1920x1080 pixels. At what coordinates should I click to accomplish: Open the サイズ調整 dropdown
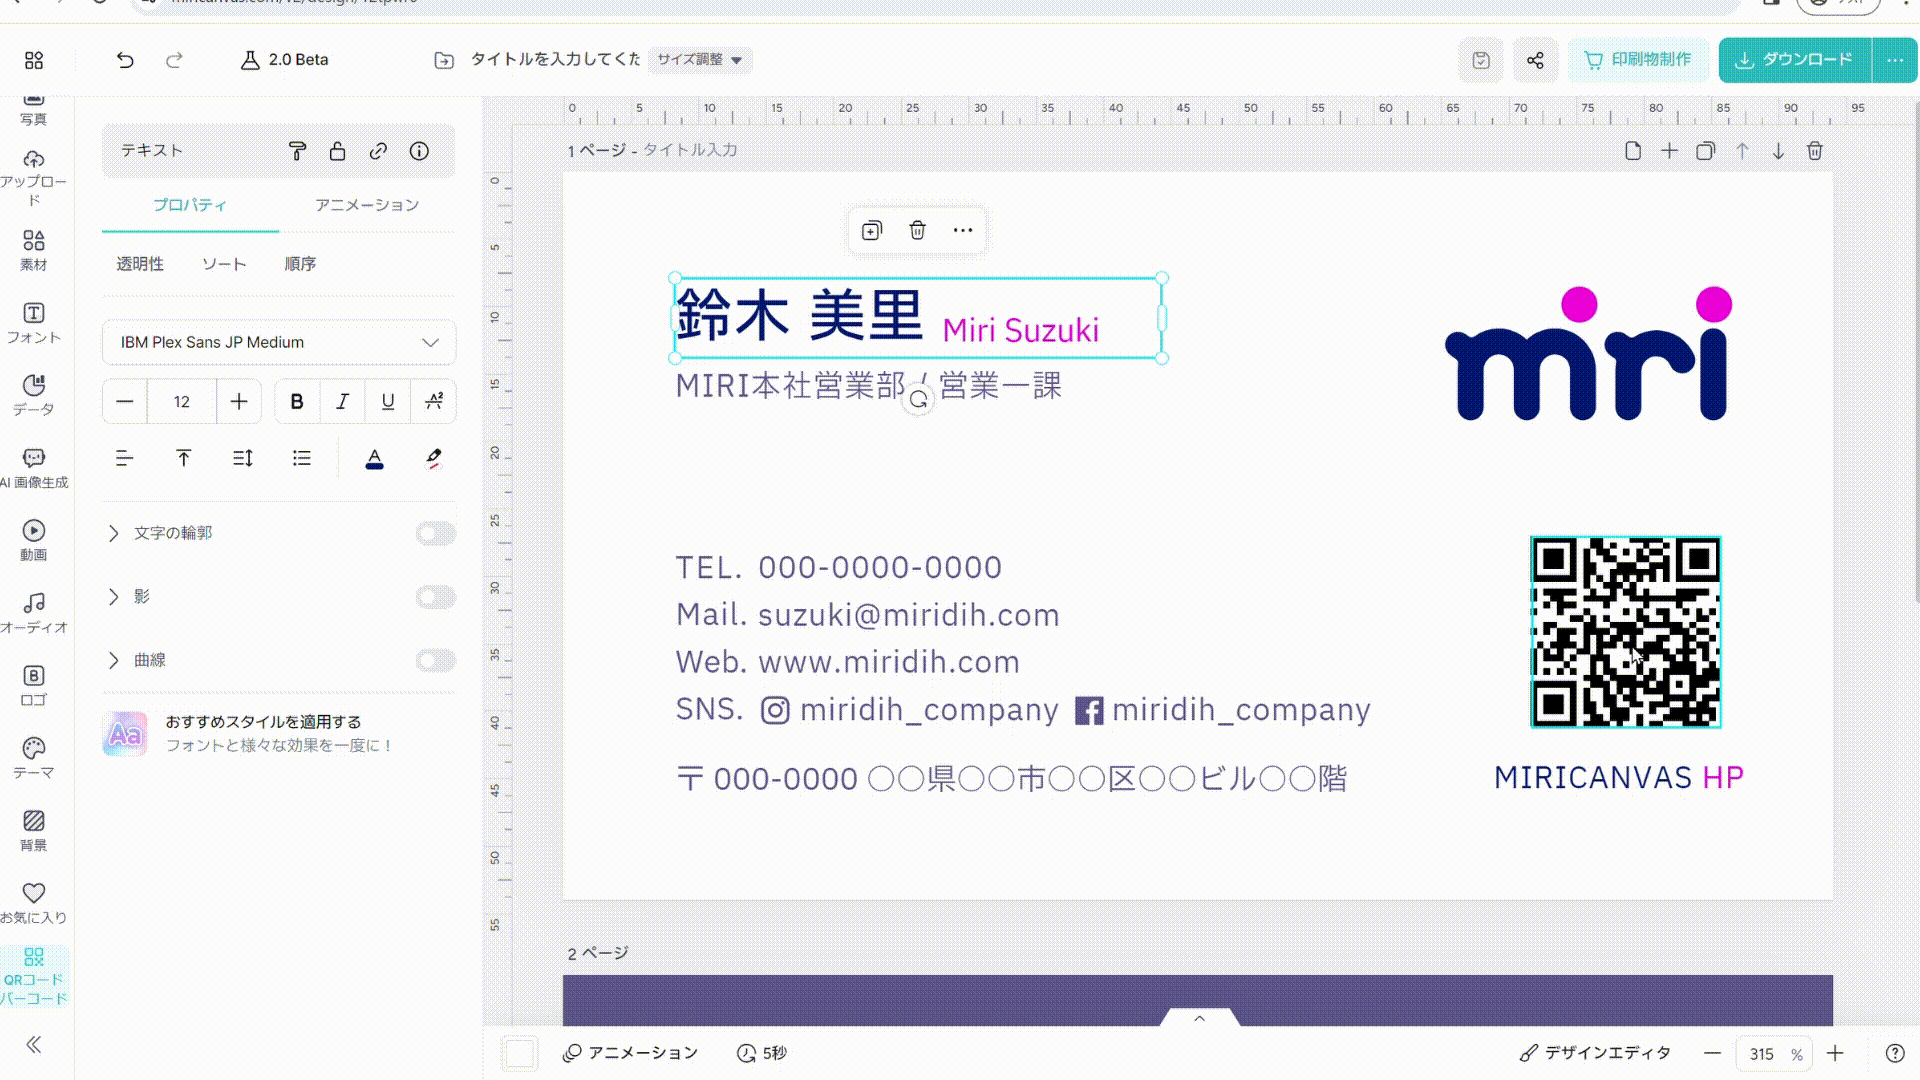pos(700,60)
